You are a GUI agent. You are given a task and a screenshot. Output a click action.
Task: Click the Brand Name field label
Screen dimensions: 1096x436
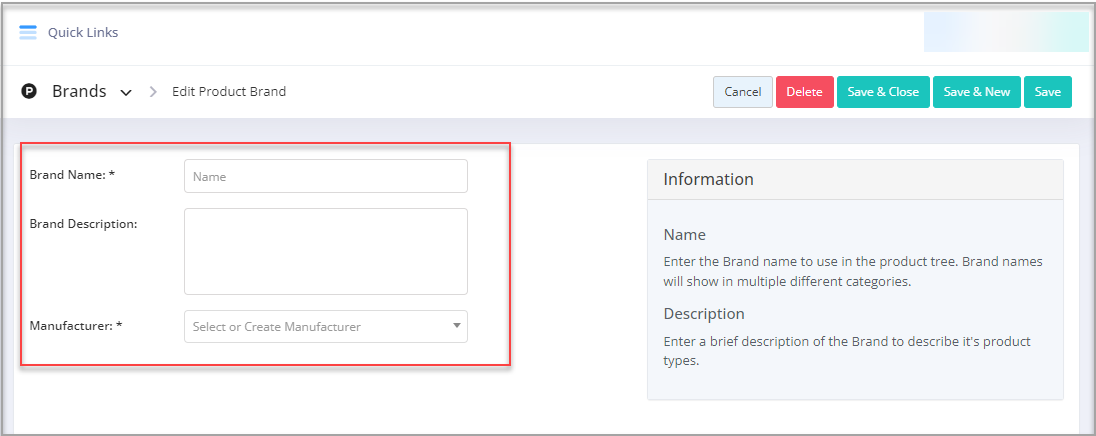click(72, 175)
